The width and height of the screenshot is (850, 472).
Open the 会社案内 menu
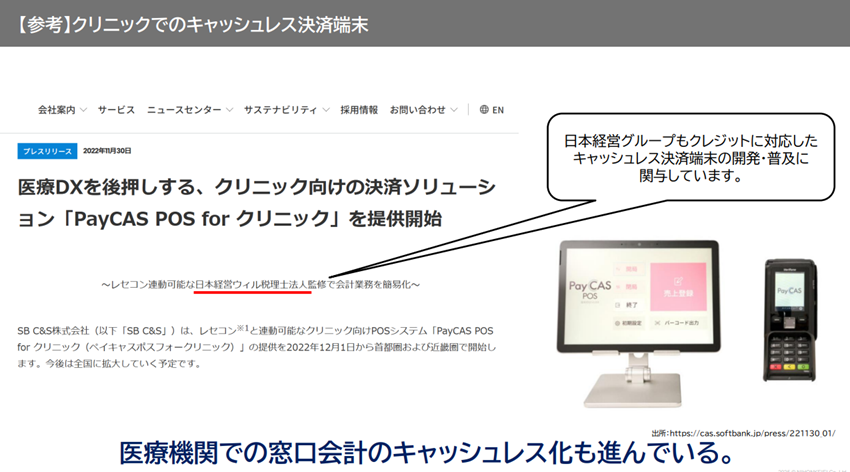tap(56, 110)
